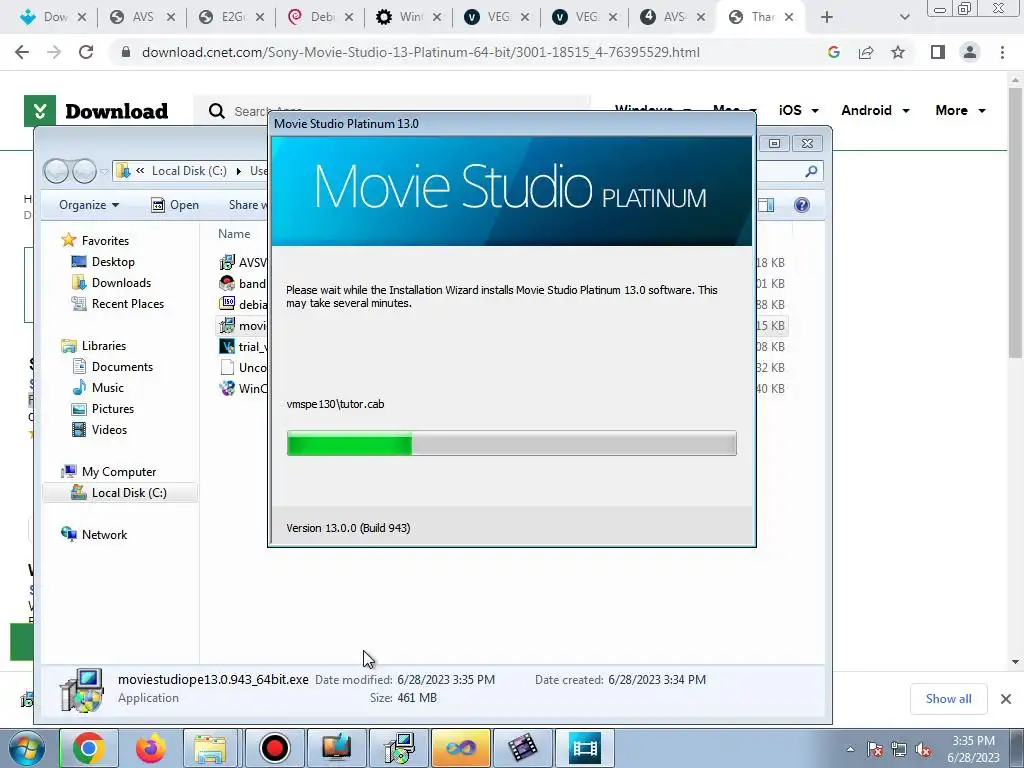1024x768 pixels.
Task: Click Explorer search magnifier icon
Action: point(811,171)
